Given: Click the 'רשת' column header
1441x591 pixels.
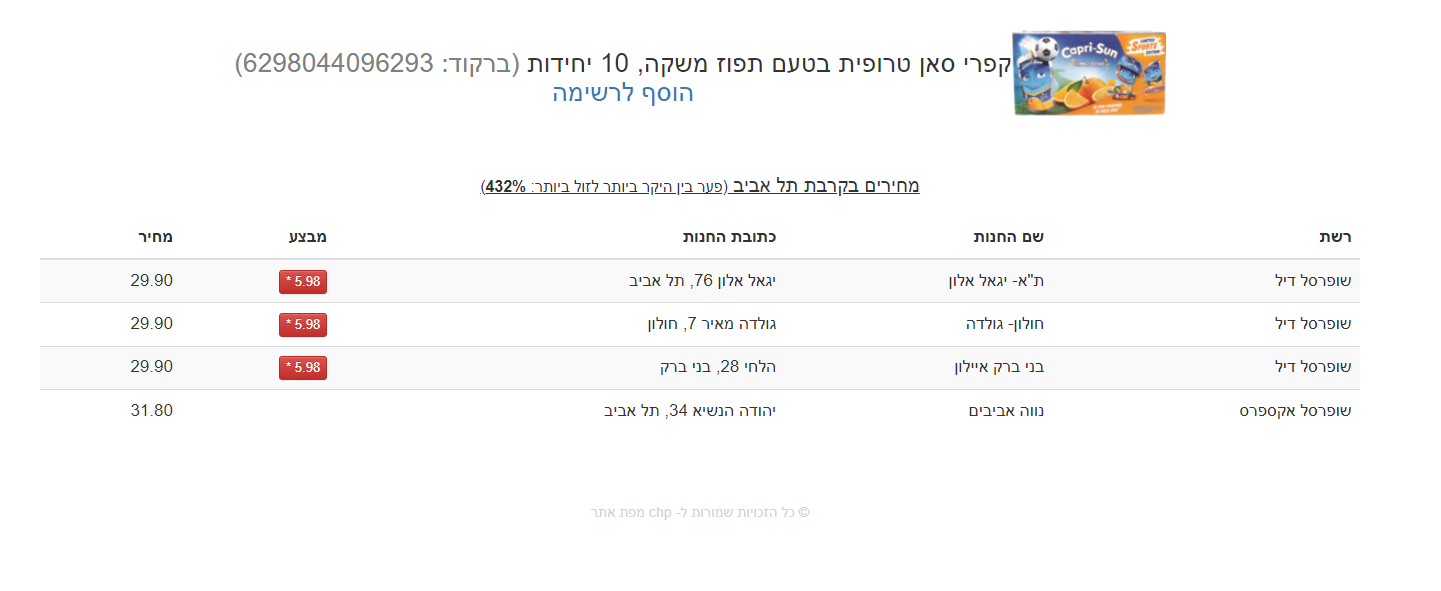Looking at the screenshot, I should (1335, 237).
